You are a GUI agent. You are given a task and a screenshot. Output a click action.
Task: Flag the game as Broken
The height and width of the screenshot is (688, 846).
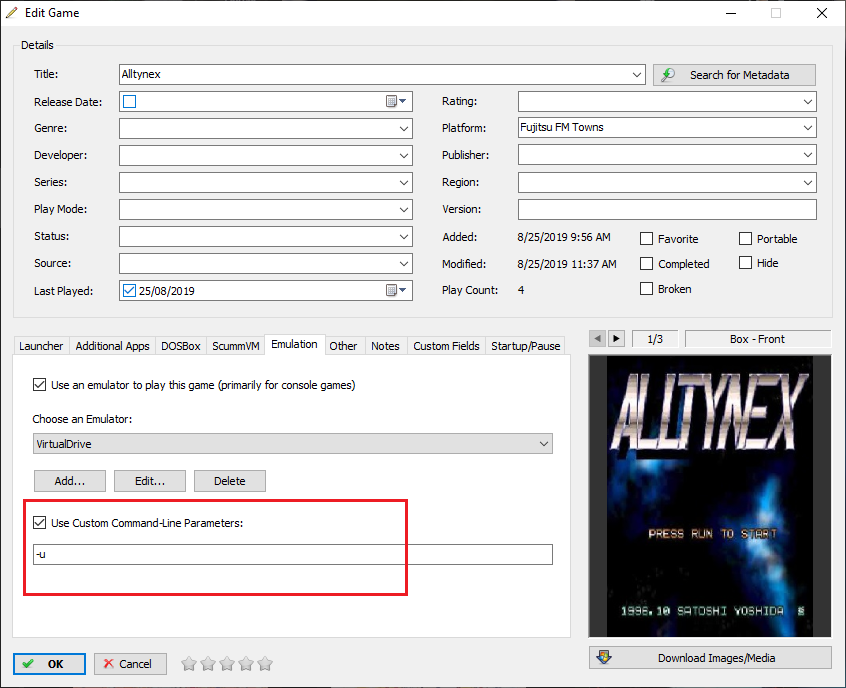pos(646,289)
